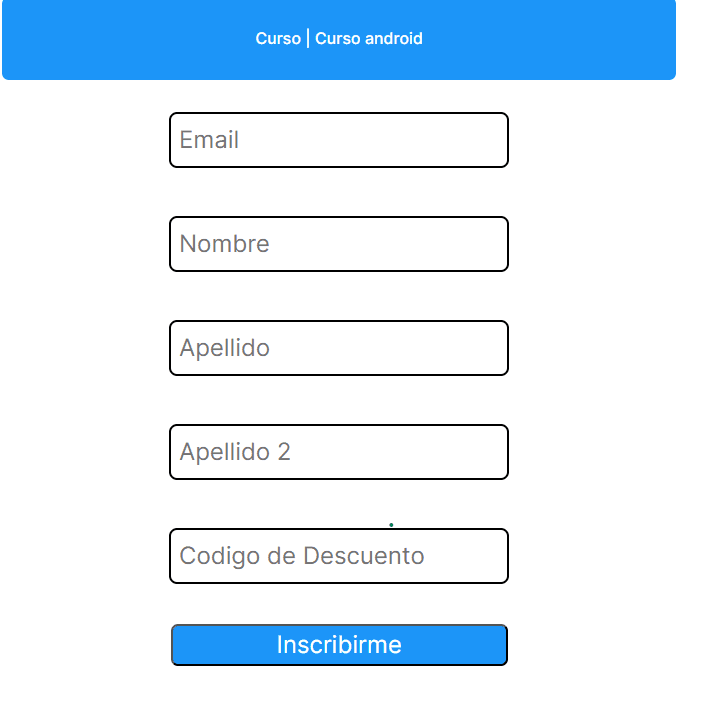This screenshot has width=710, height=716.
Task: Click the empty right side of Email box
Action: [450, 140]
